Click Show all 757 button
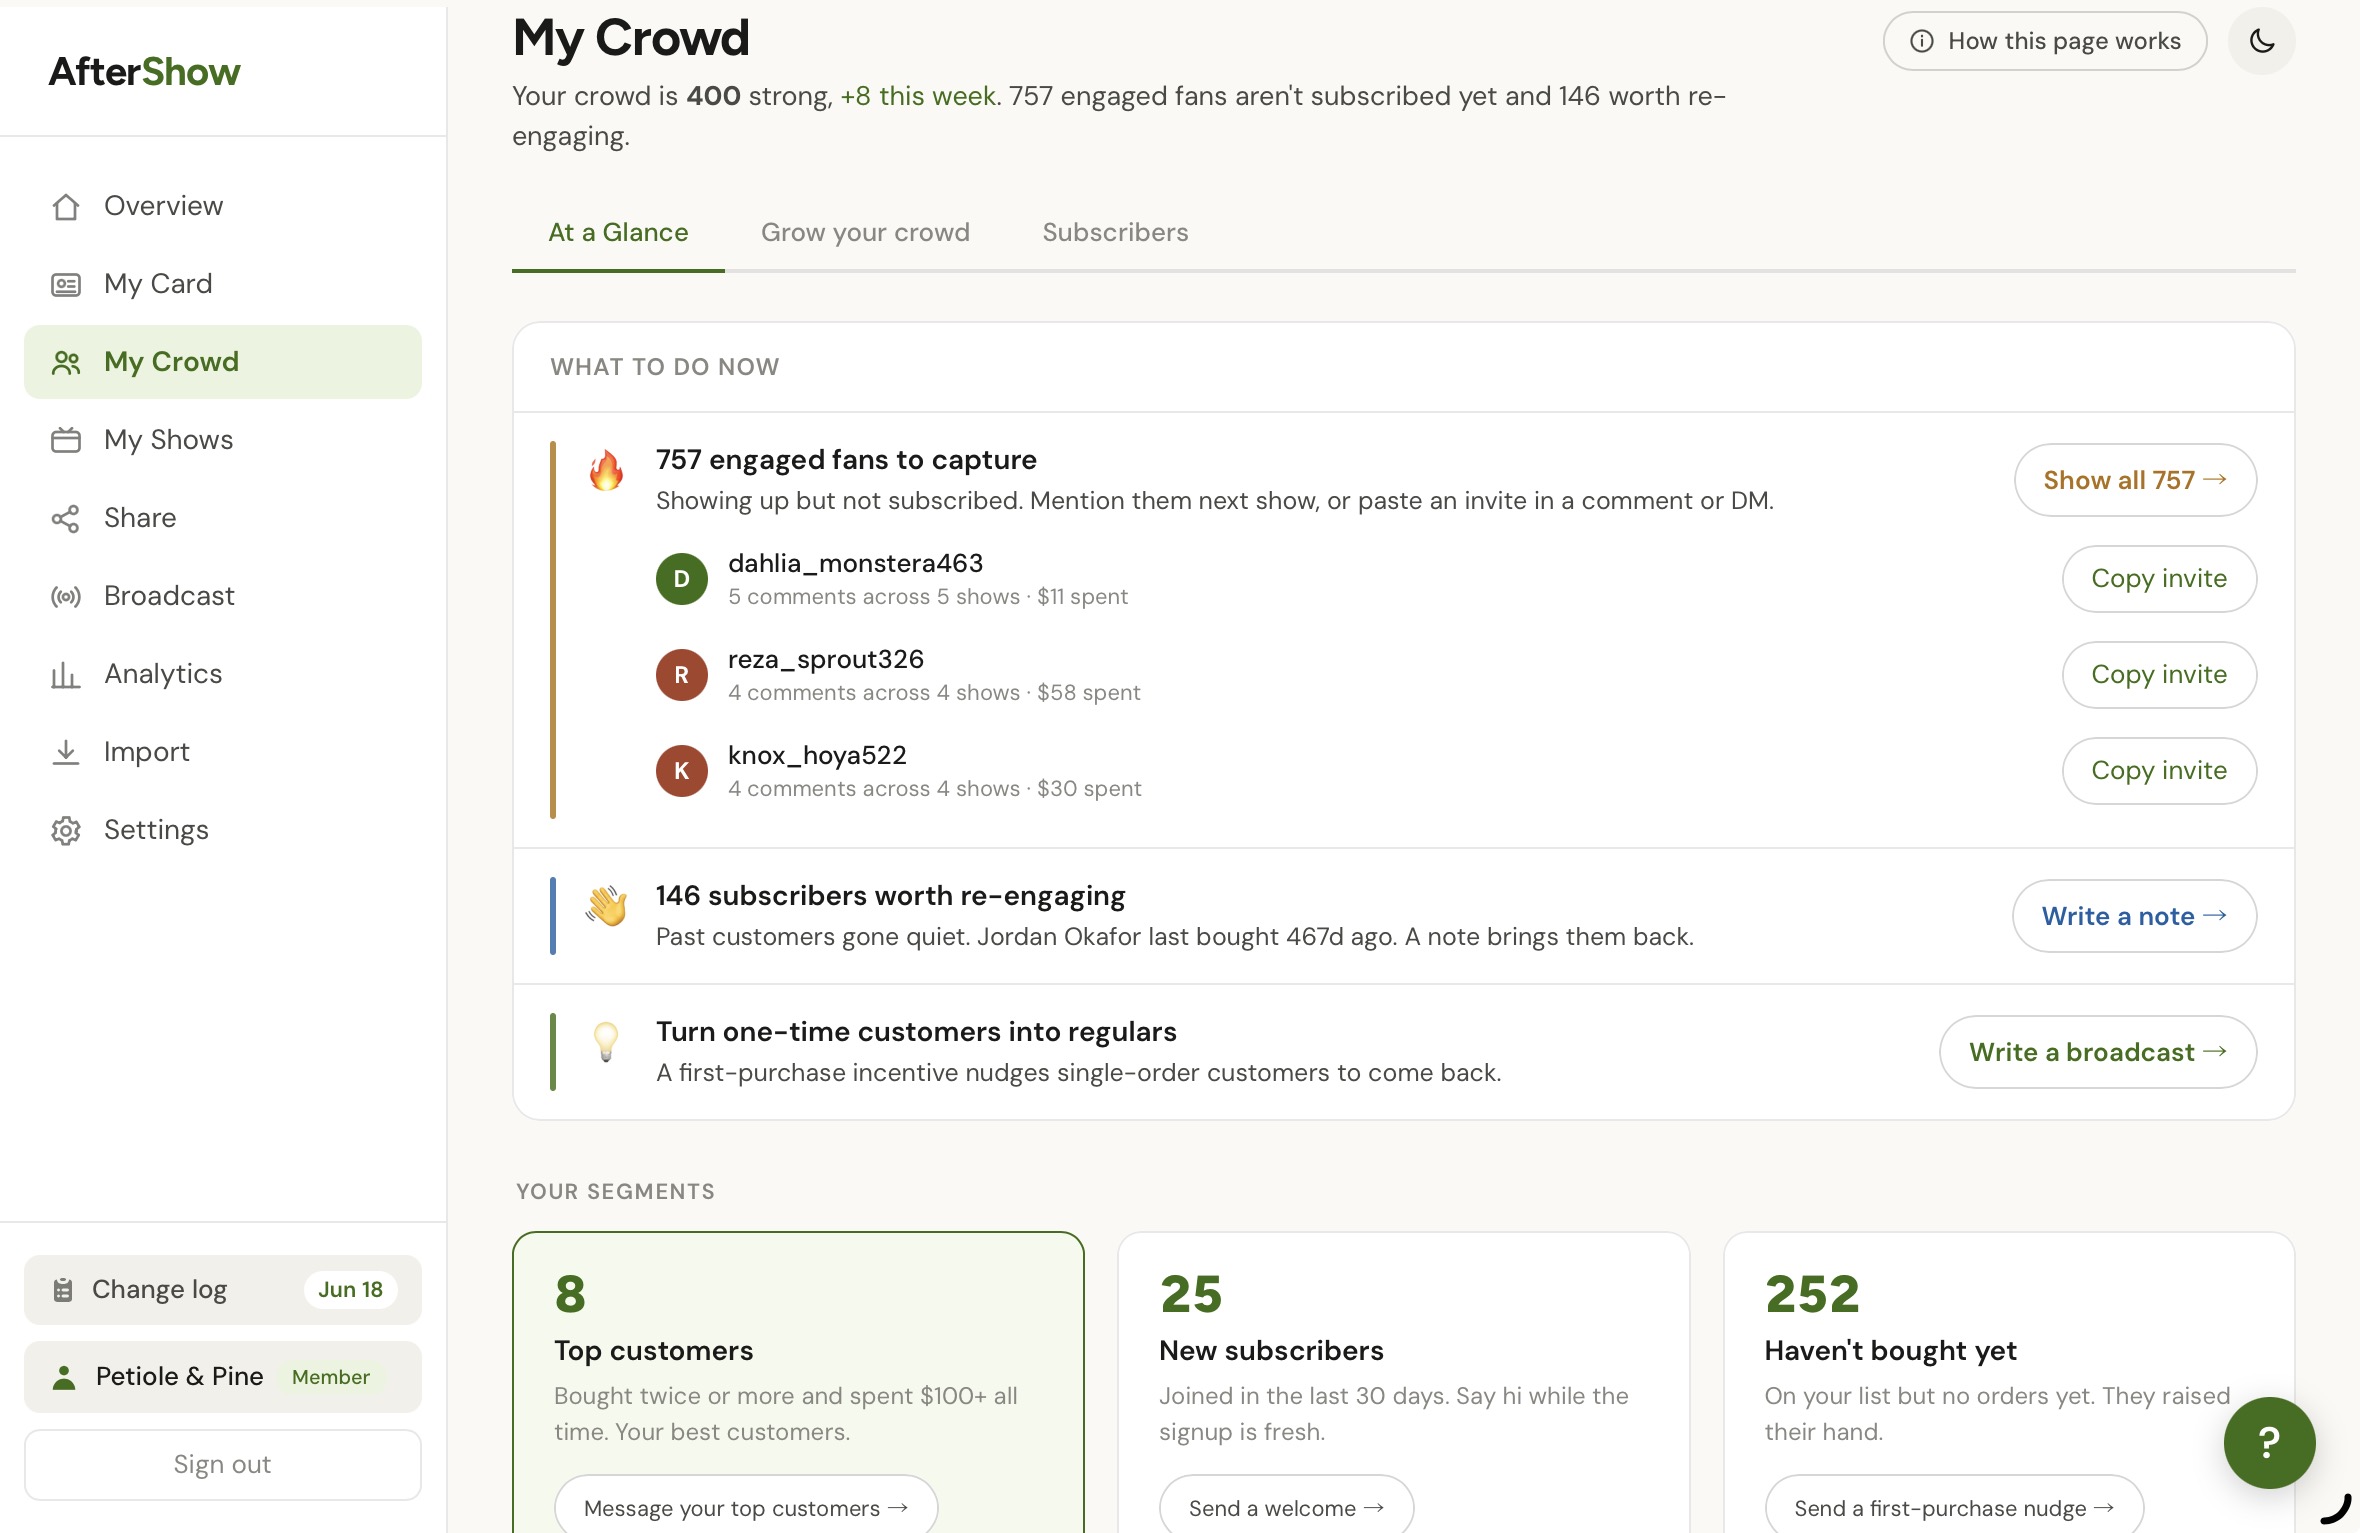The width and height of the screenshot is (2360, 1533). click(2135, 480)
